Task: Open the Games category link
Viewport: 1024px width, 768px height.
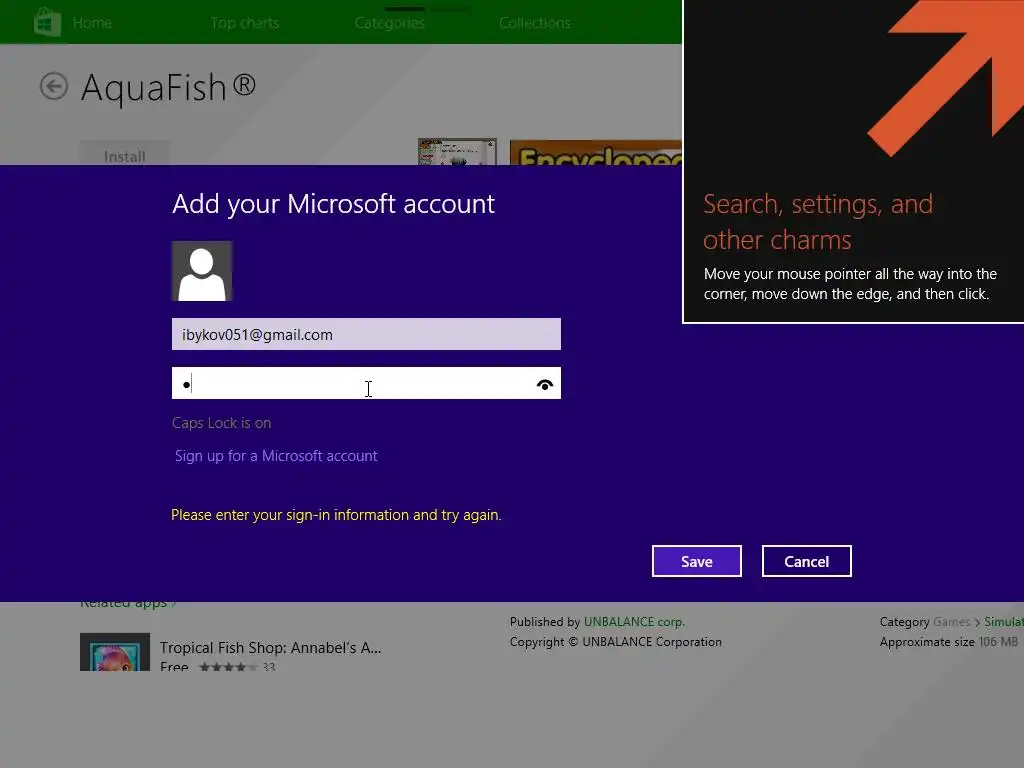Action: tap(952, 622)
